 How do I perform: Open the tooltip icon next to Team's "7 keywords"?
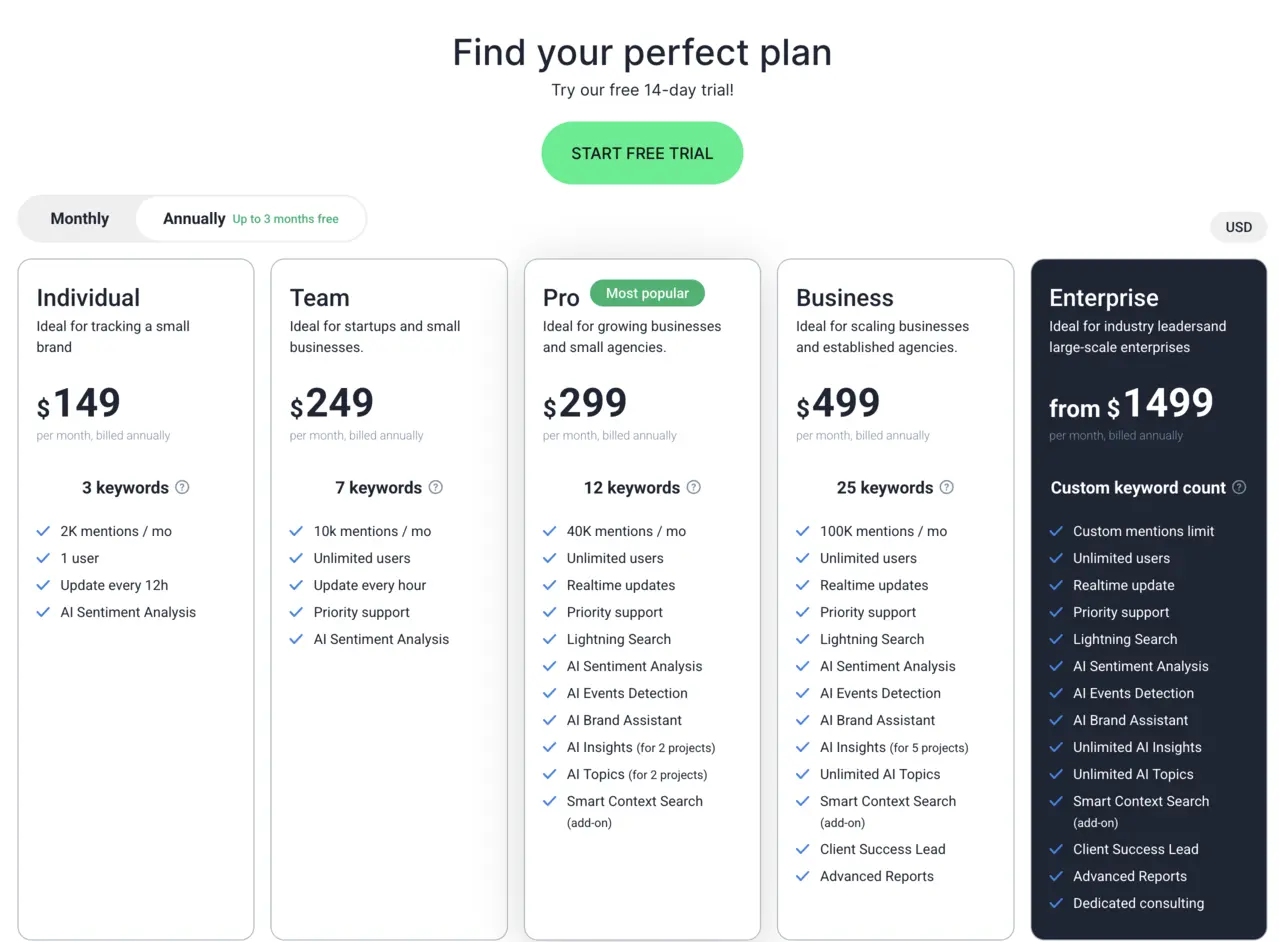coord(435,488)
